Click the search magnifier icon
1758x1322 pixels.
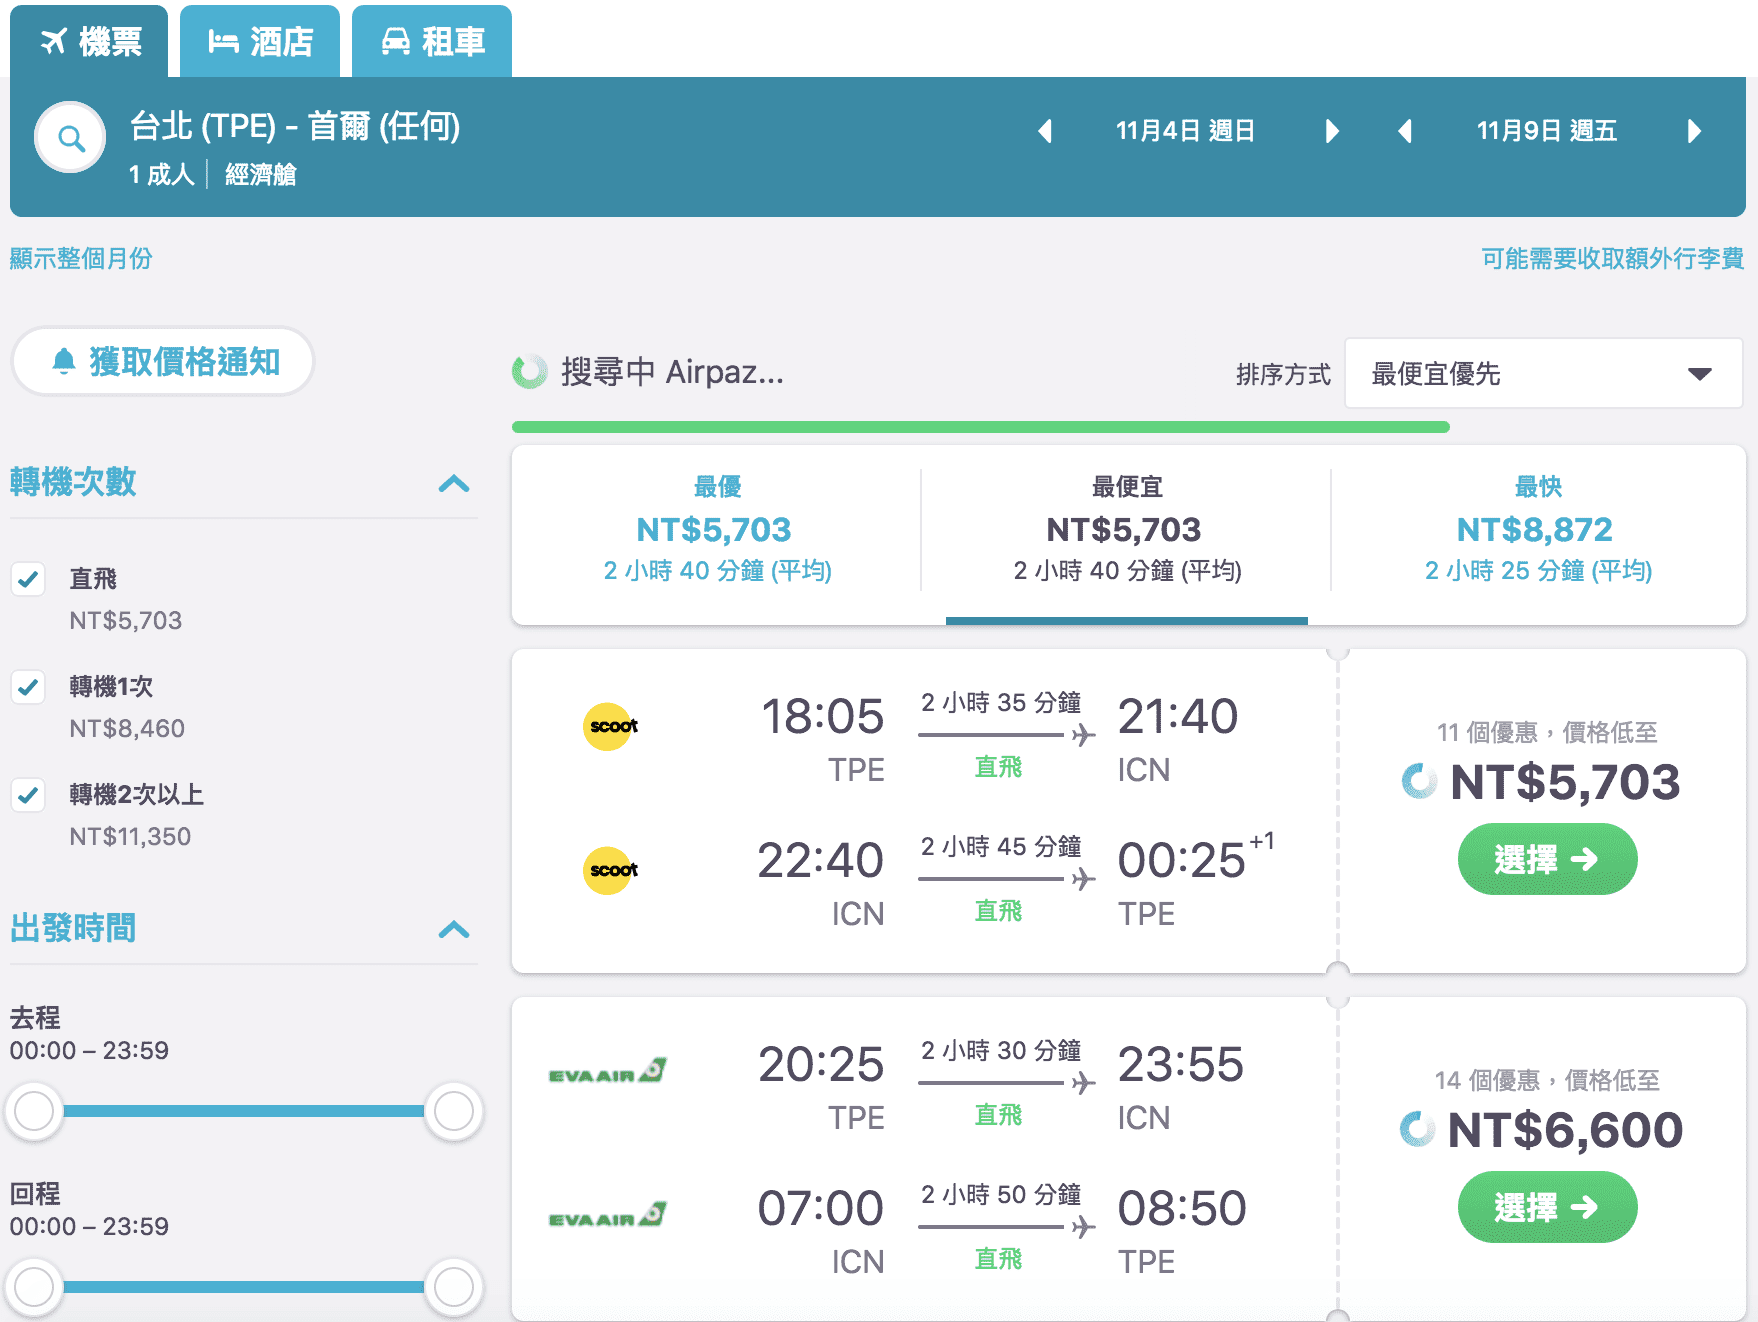(68, 137)
